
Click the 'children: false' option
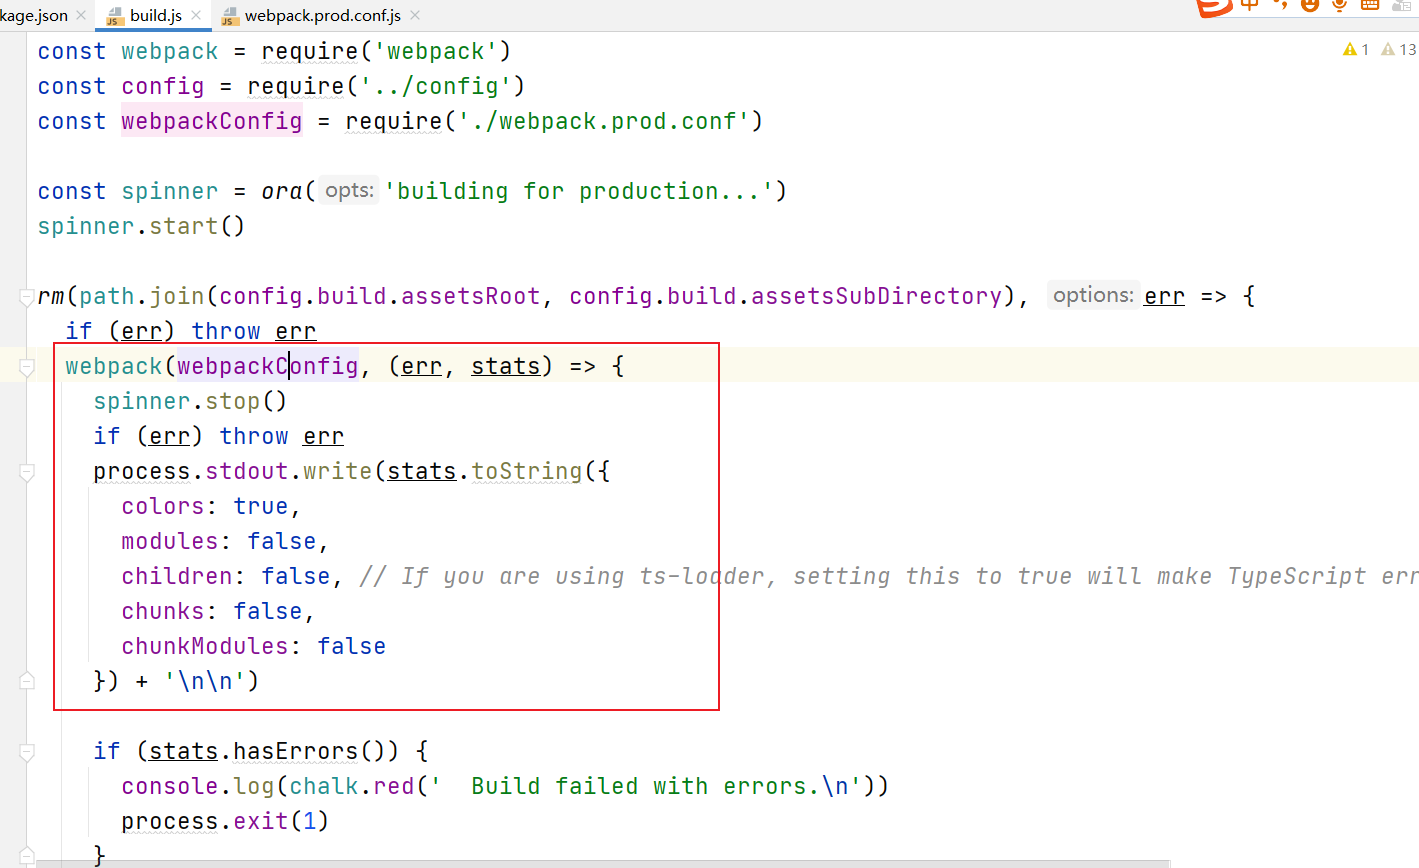click(x=226, y=576)
